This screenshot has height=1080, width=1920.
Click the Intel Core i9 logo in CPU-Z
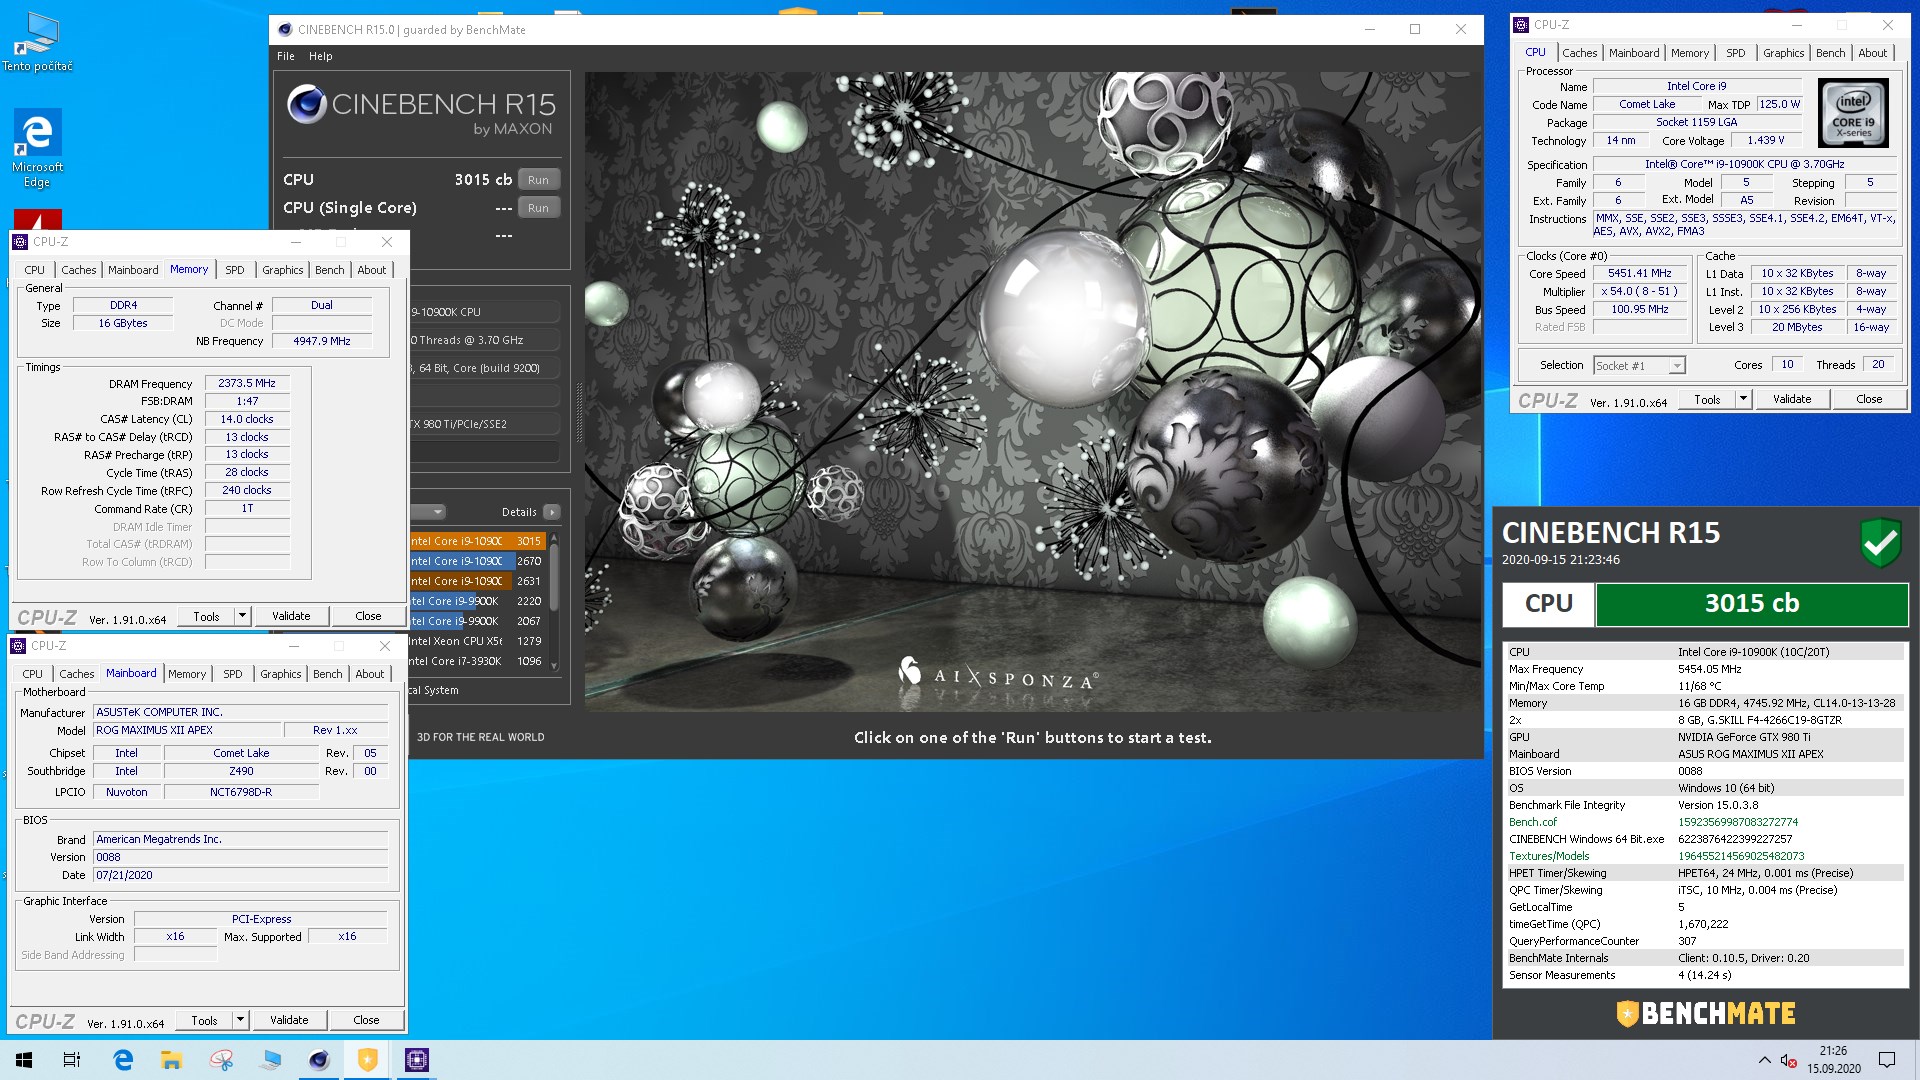click(1853, 113)
